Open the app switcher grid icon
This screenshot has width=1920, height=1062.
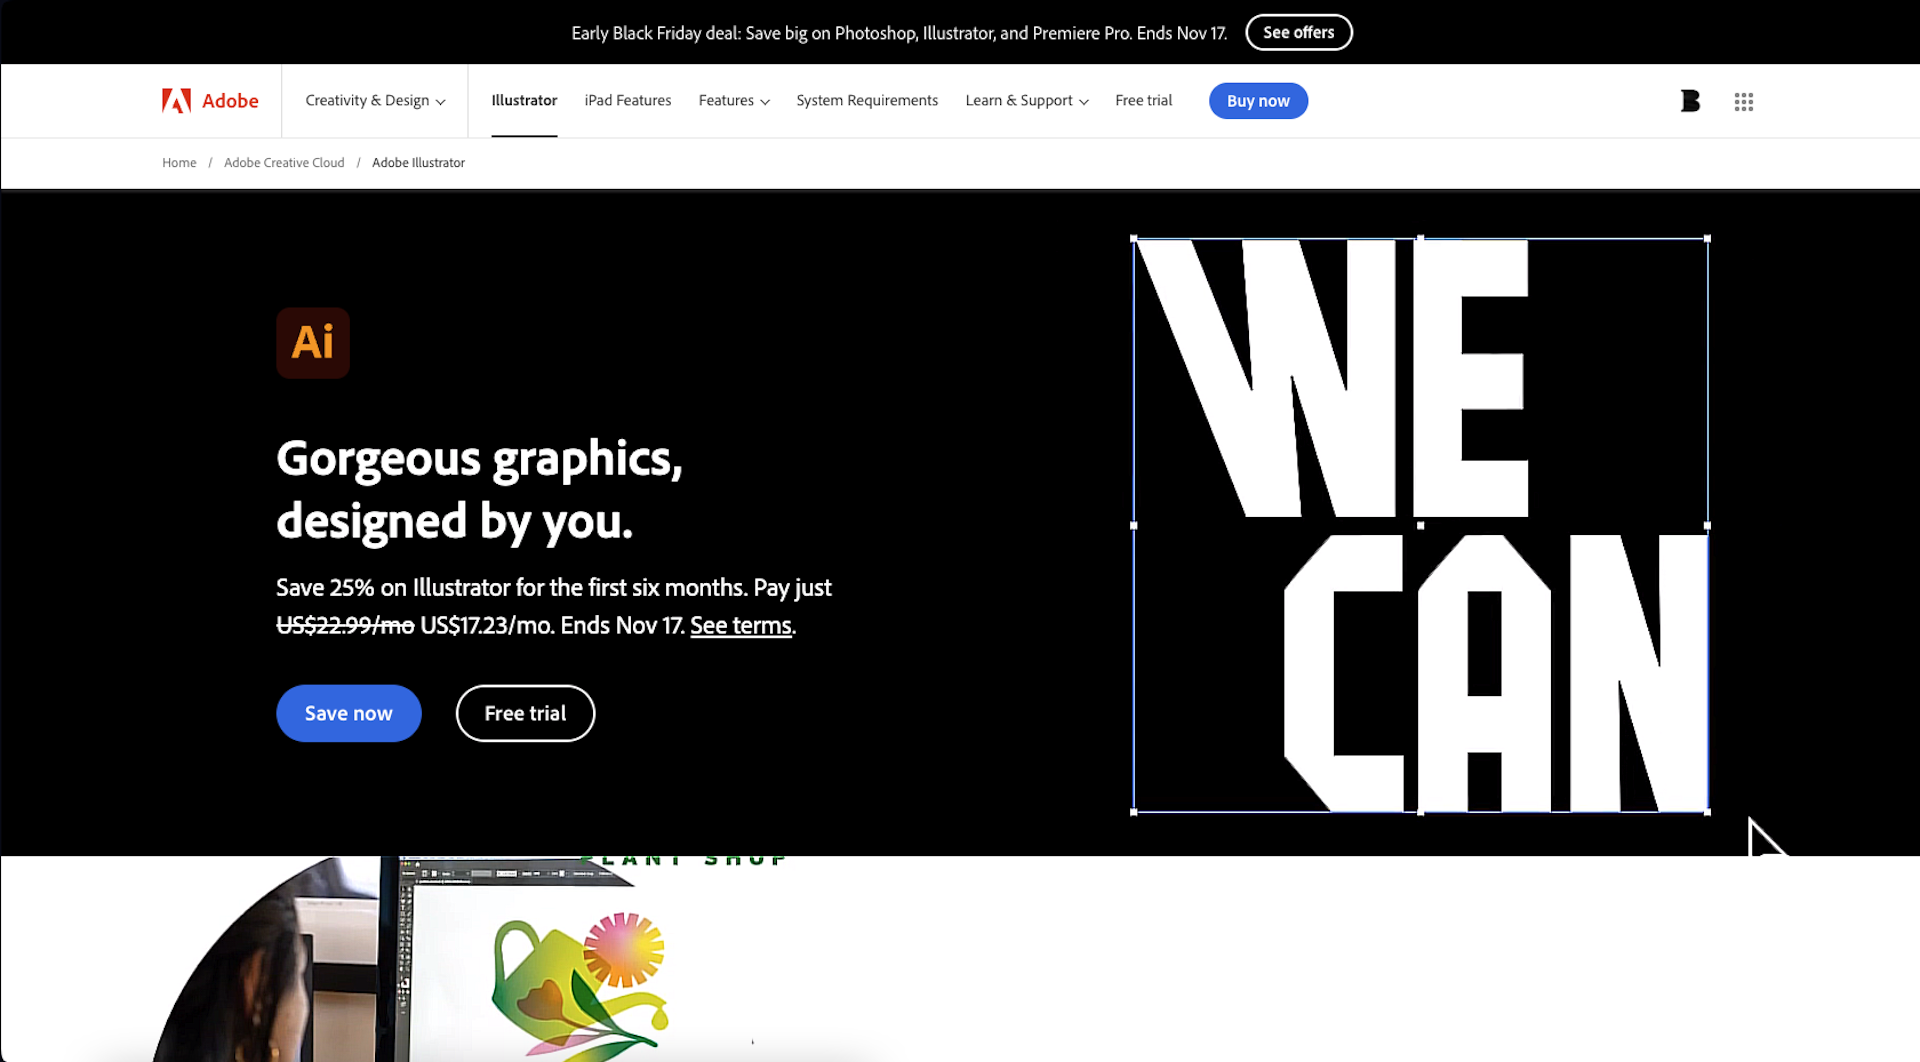(x=1744, y=102)
